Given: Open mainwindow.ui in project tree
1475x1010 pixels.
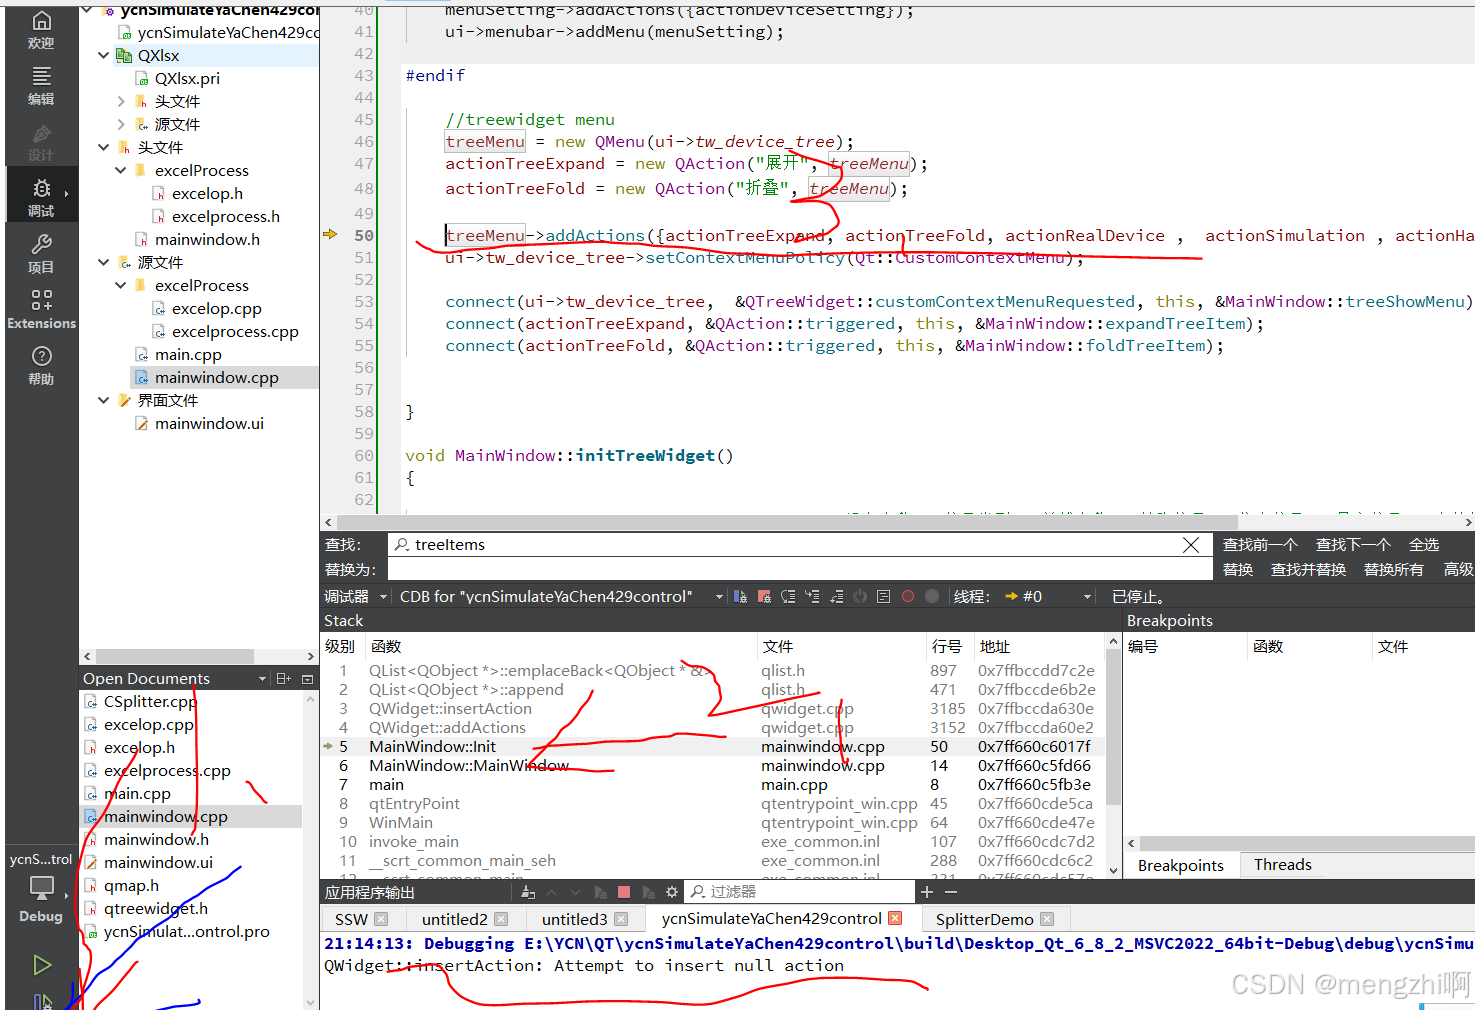Looking at the screenshot, I should tap(209, 423).
